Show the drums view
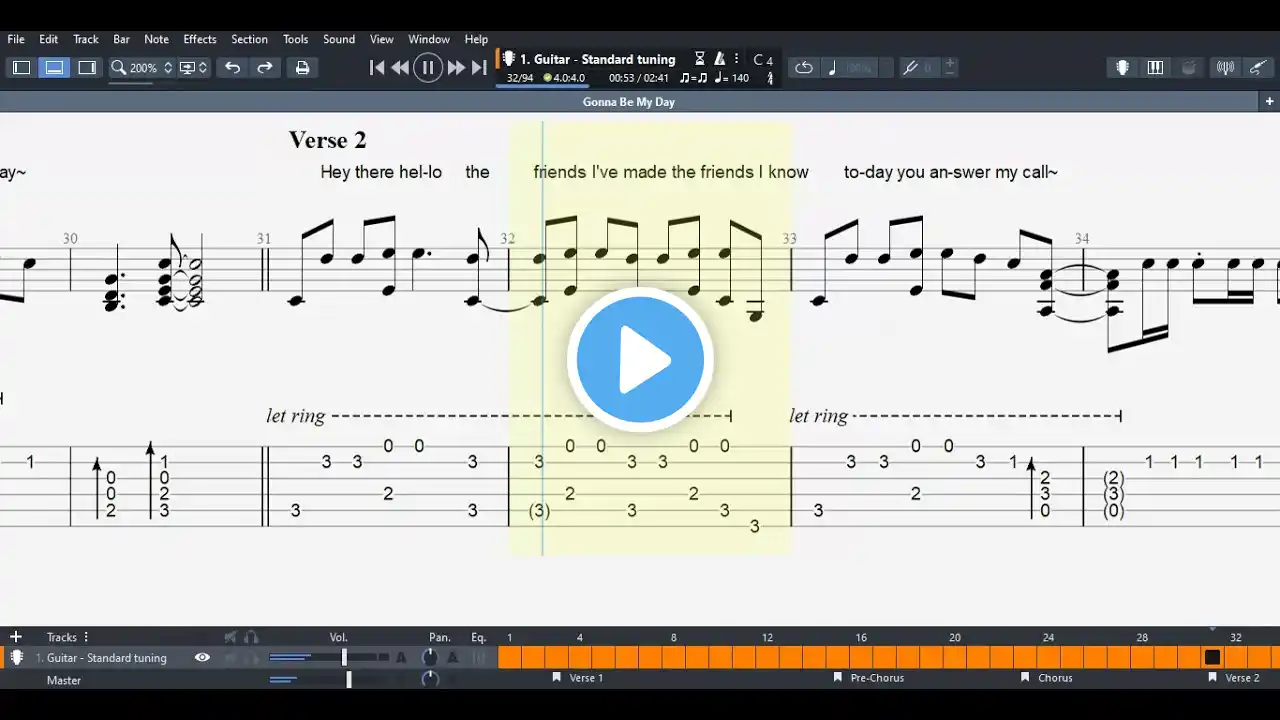 pyautogui.click(x=1189, y=68)
